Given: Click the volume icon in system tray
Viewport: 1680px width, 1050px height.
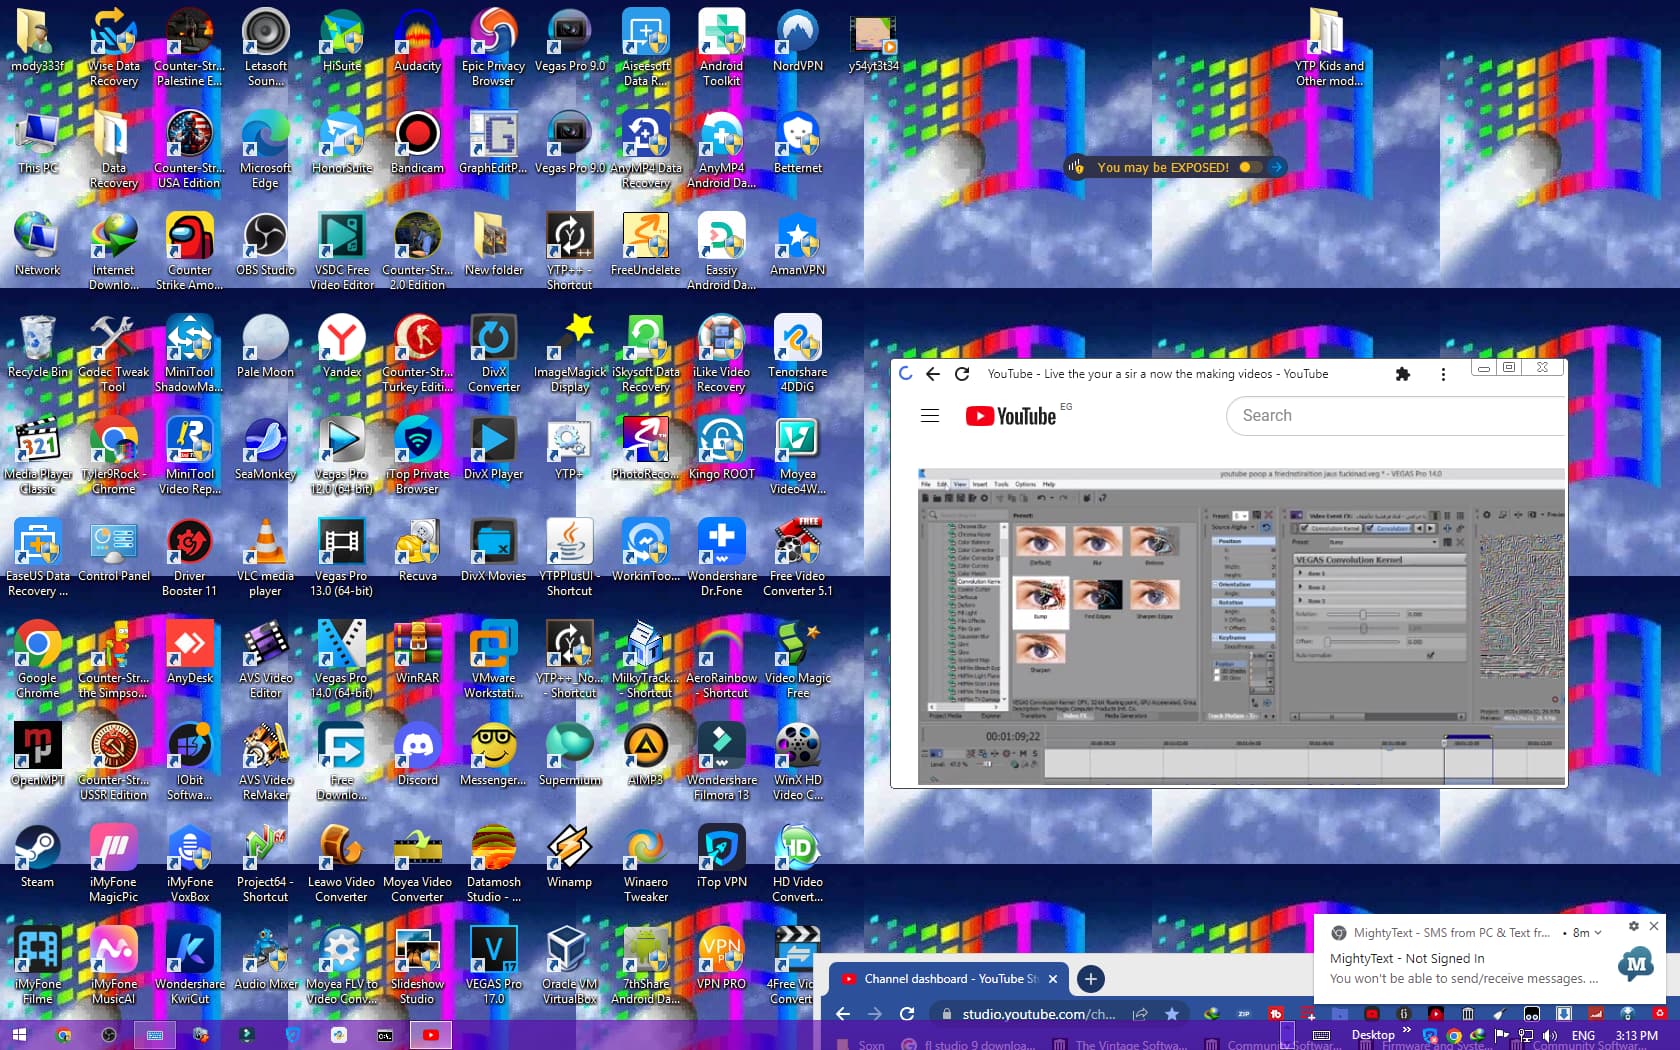Looking at the screenshot, I should (1550, 1036).
